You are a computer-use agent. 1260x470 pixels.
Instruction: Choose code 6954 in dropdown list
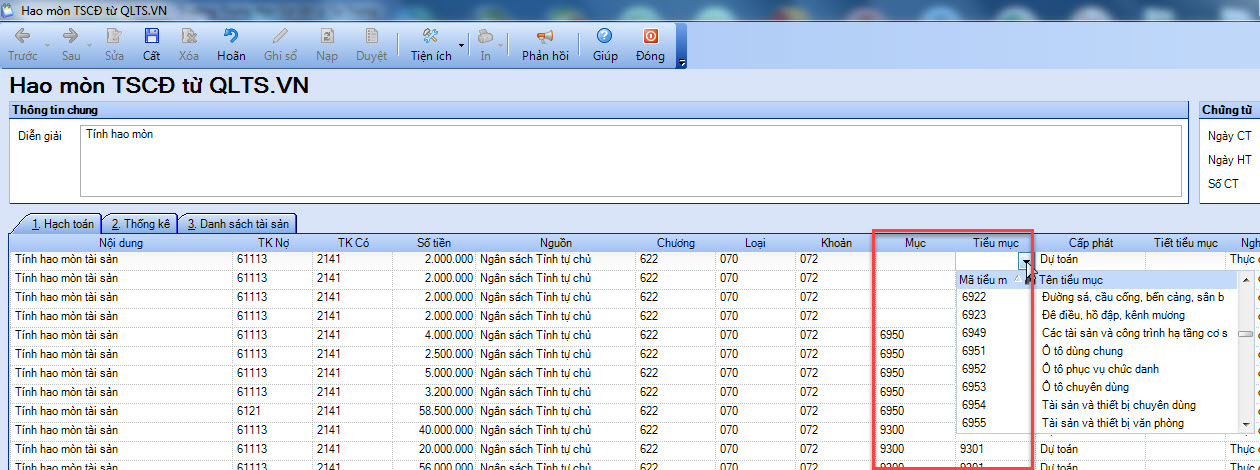pyautogui.click(x=974, y=405)
